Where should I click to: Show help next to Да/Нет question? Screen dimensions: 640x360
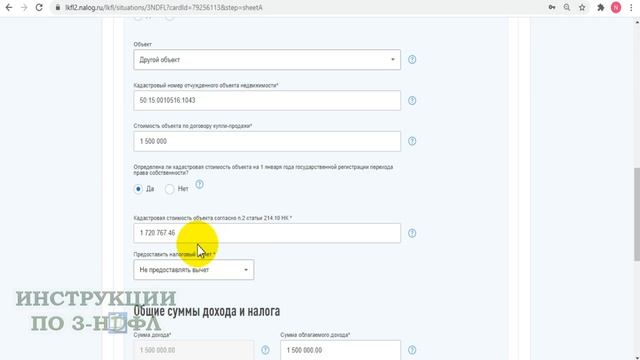pos(199,184)
